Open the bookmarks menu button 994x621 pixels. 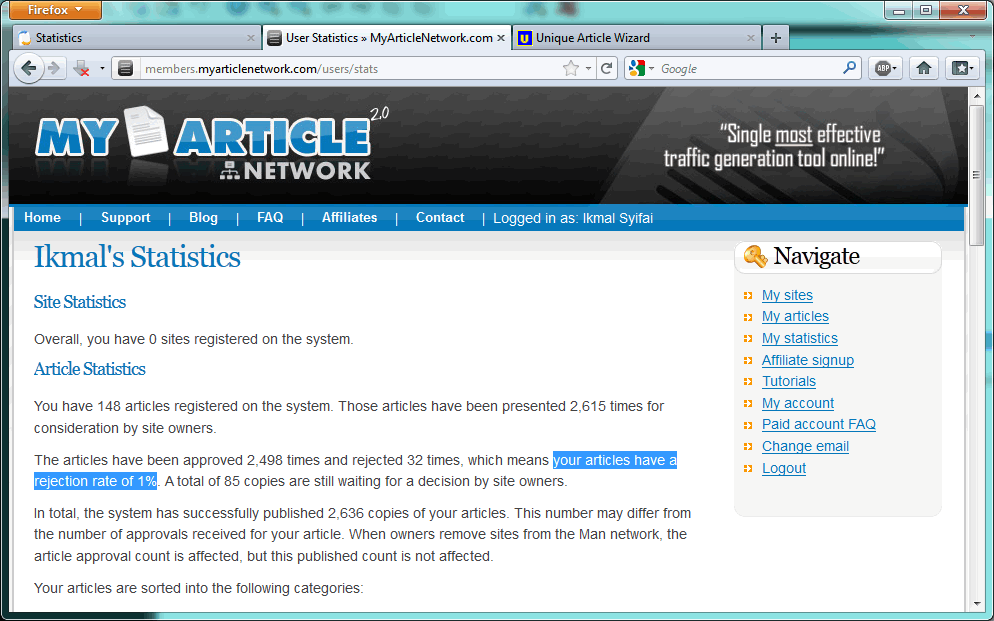click(x=962, y=68)
